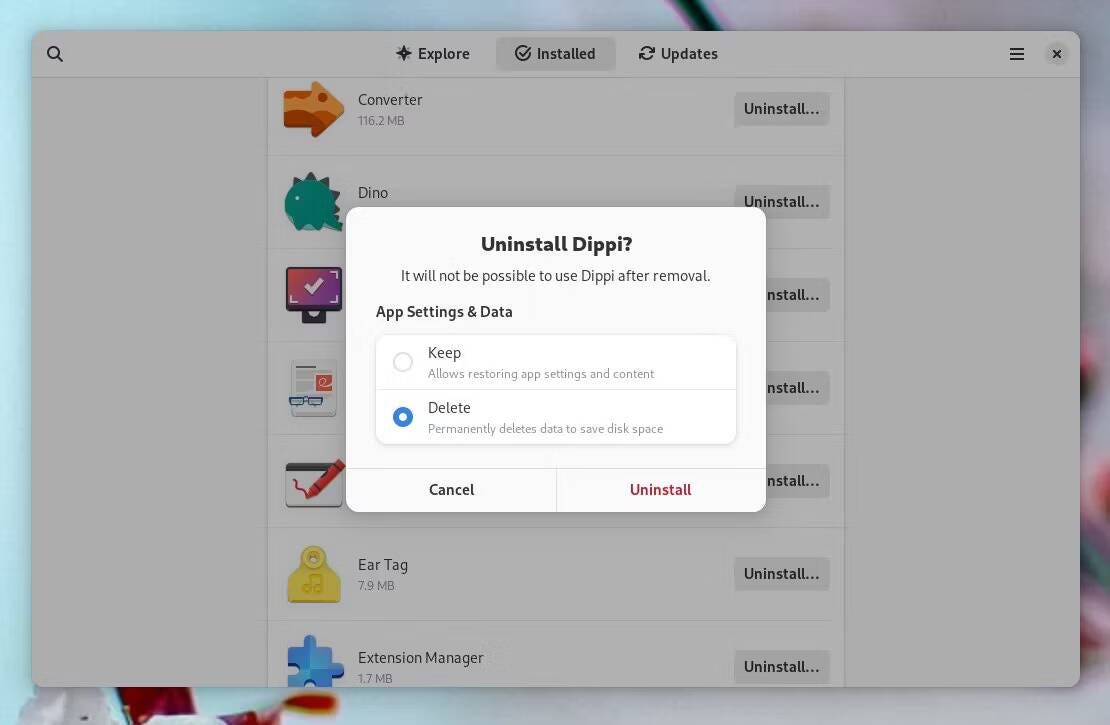Click the 7.9 MB size text
The image size is (1110, 725).
tap(376, 586)
